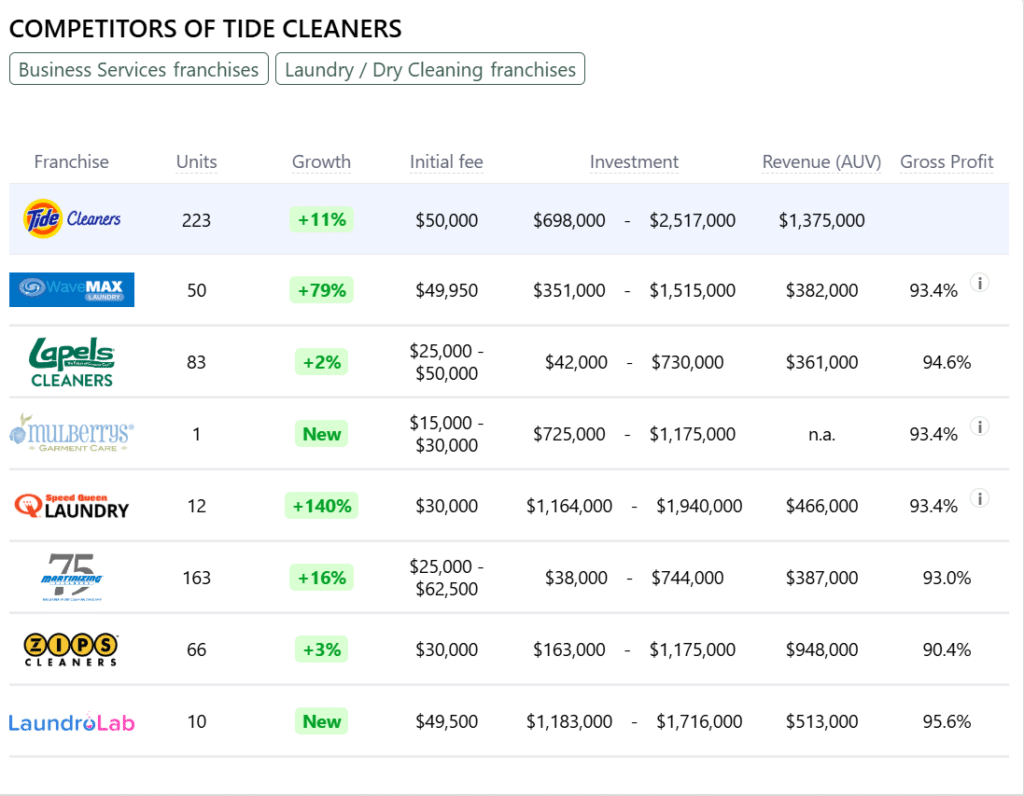Sort by Revenue (AUV) column header
The width and height of the screenshot is (1024, 796).
point(822,162)
